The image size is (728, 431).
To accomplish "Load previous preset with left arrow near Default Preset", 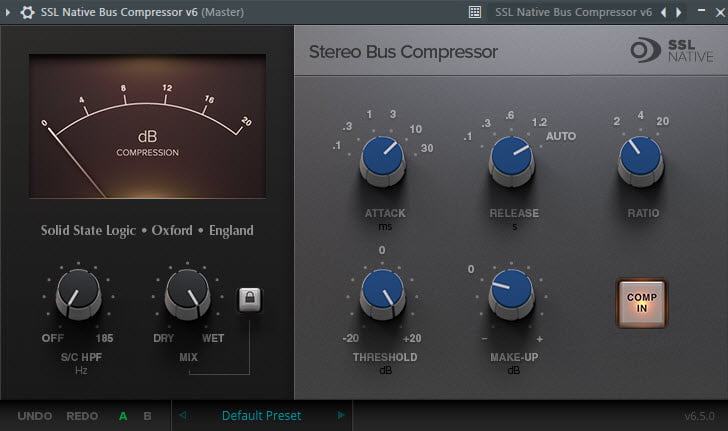I will pos(183,415).
